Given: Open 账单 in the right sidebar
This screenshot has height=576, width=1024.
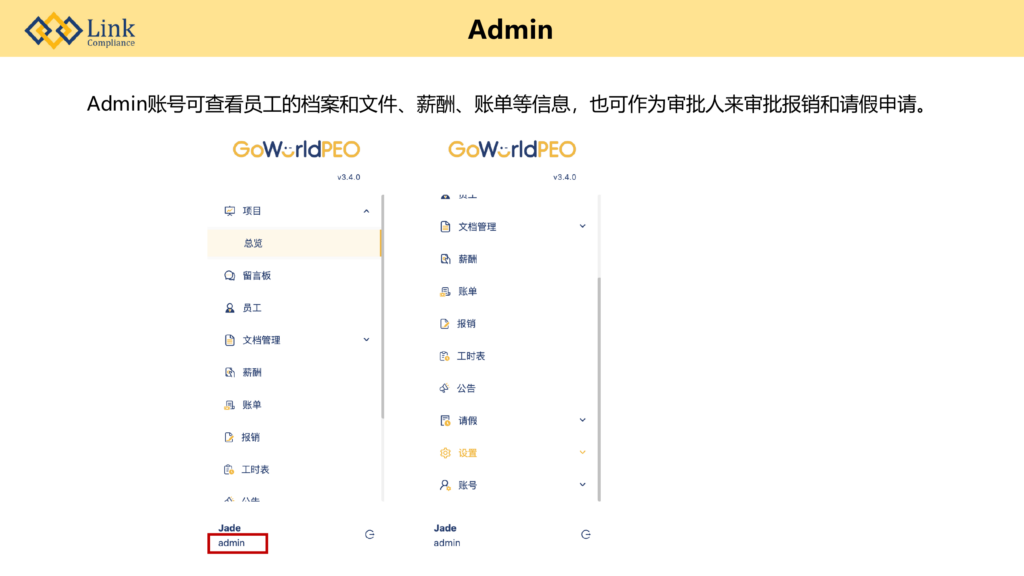Looking at the screenshot, I should click(467, 291).
